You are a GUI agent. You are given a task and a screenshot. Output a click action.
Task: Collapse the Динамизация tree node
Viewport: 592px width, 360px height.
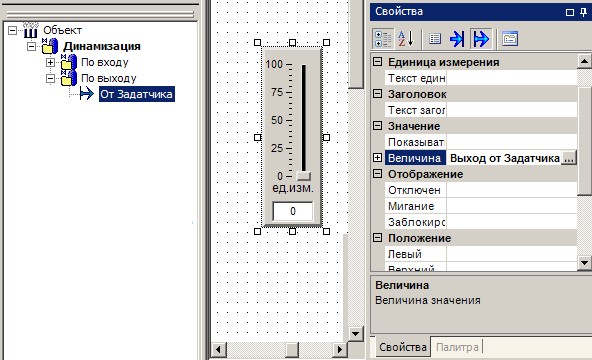coord(31,46)
